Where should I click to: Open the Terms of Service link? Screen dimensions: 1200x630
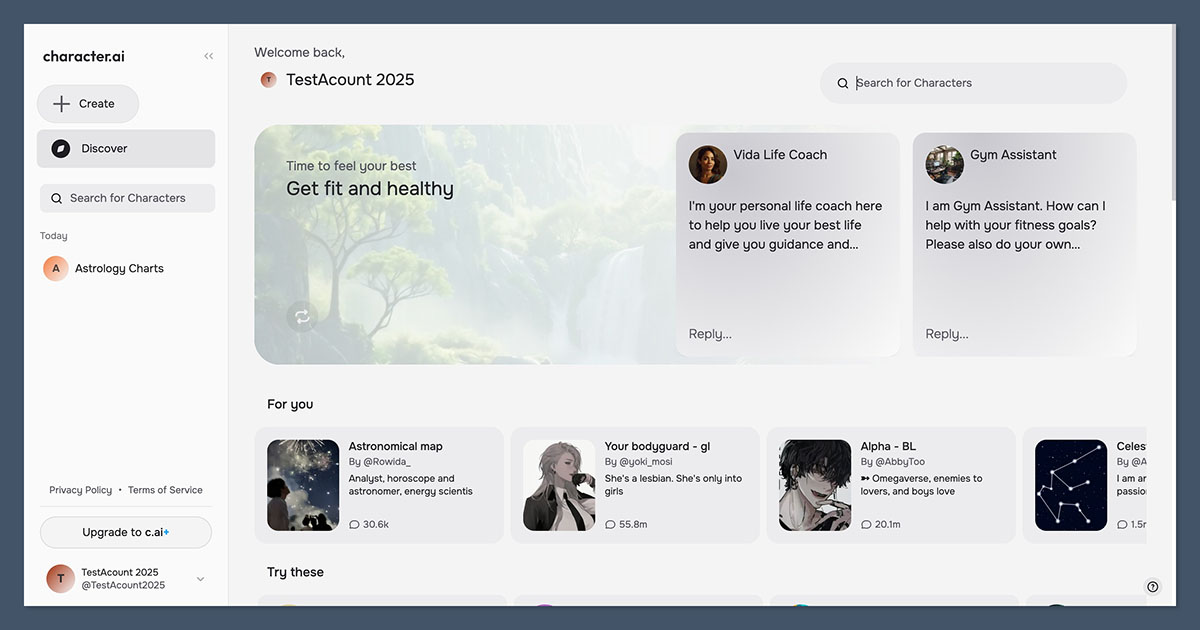(x=165, y=489)
